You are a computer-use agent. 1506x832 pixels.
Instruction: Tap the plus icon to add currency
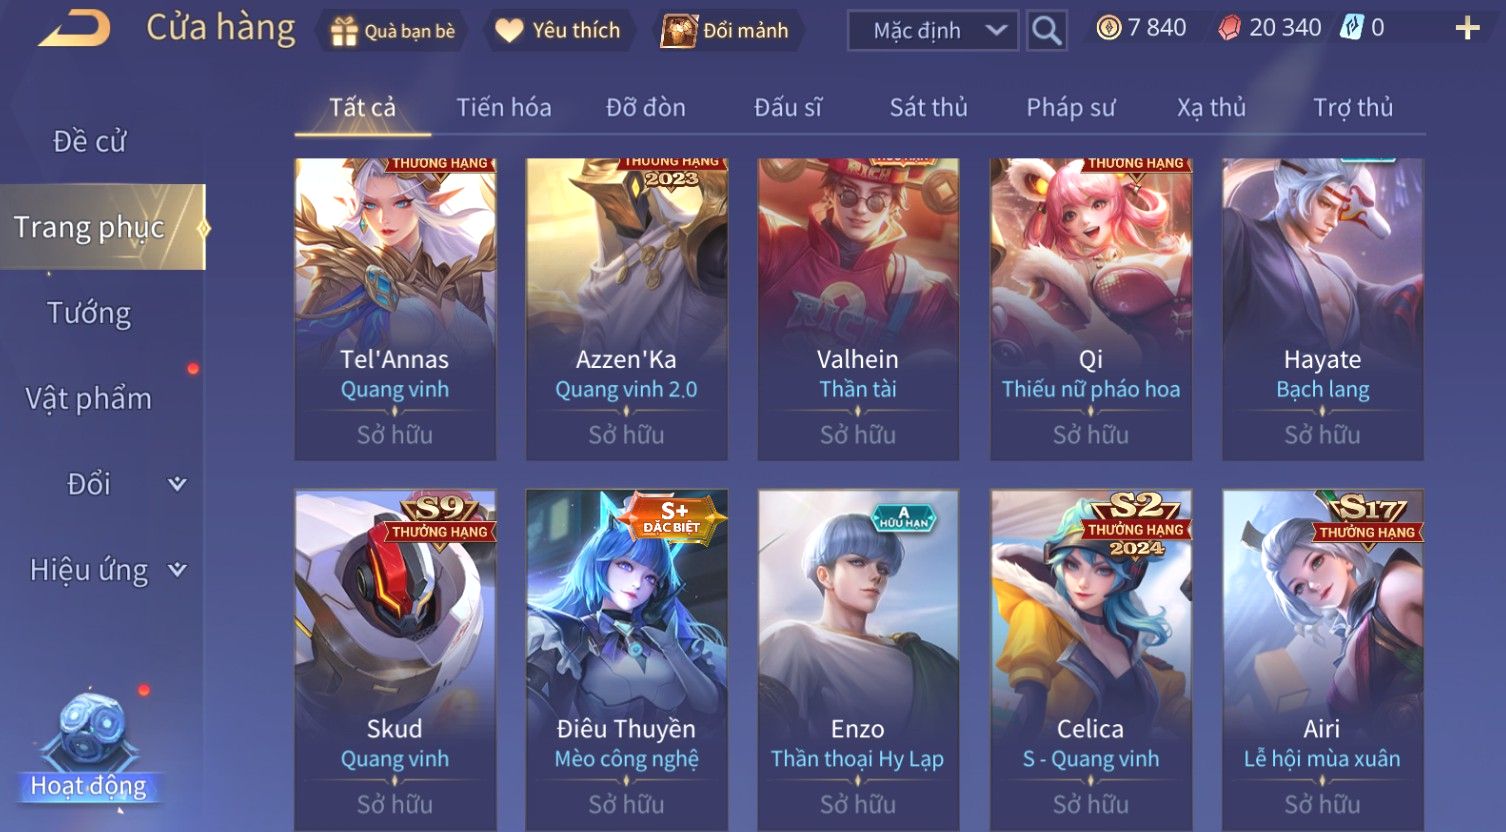point(1466,28)
